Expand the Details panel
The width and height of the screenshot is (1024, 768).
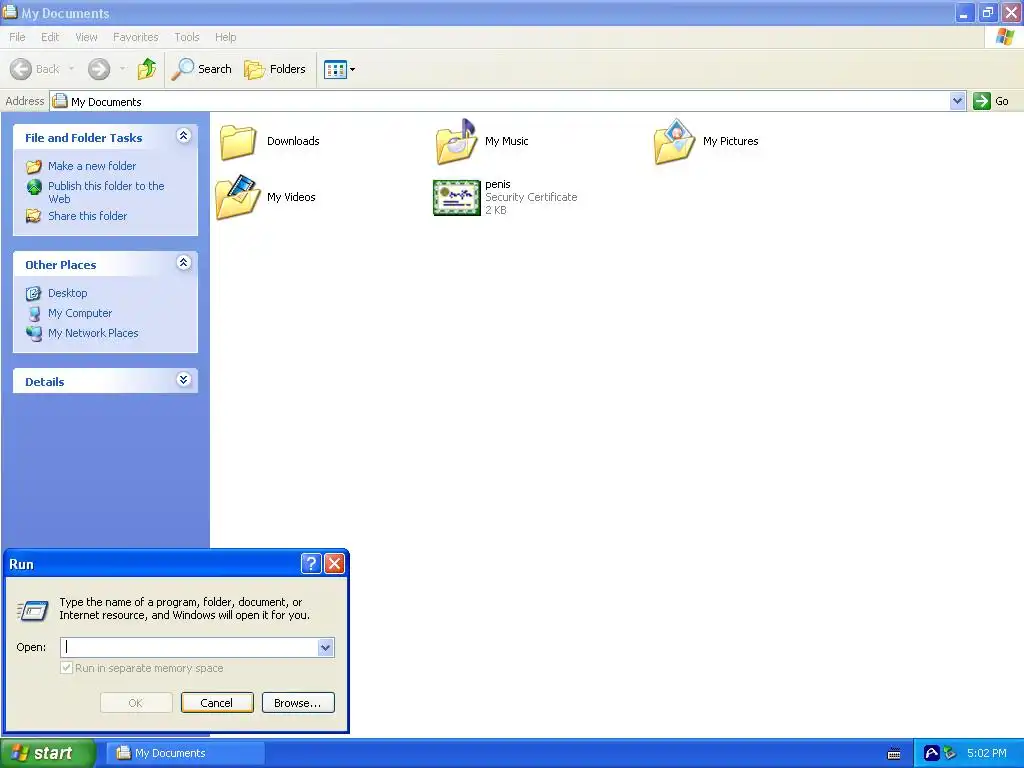click(x=184, y=379)
